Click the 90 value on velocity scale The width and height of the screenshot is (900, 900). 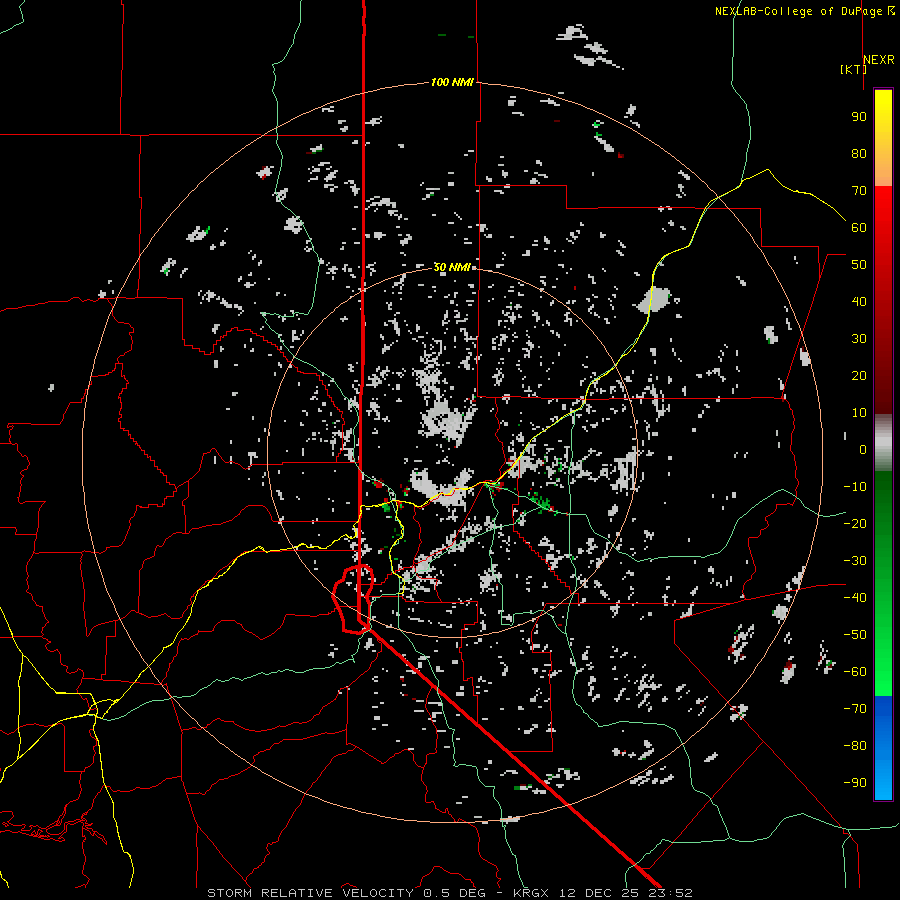(859, 117)
